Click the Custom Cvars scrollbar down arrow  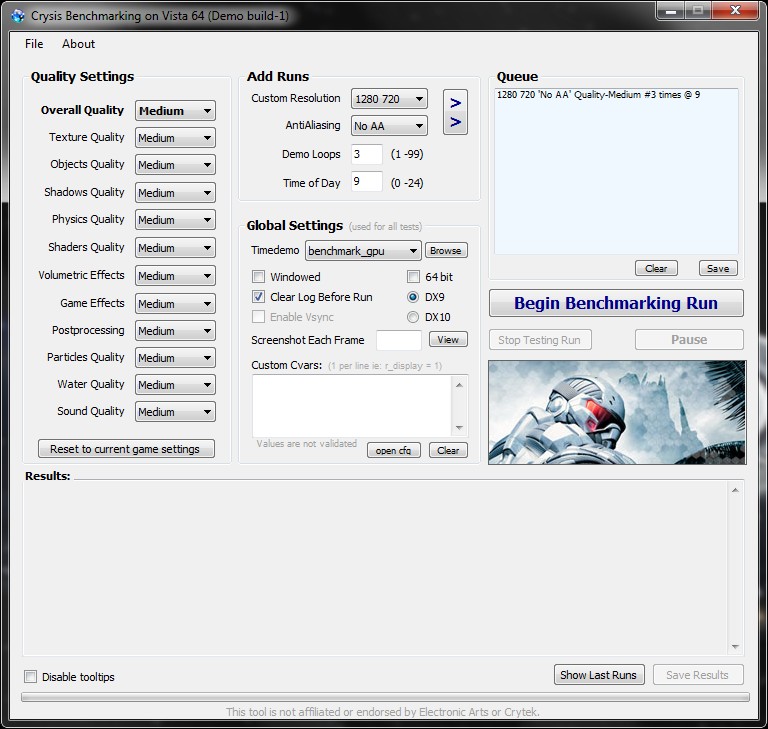(459, 428)
